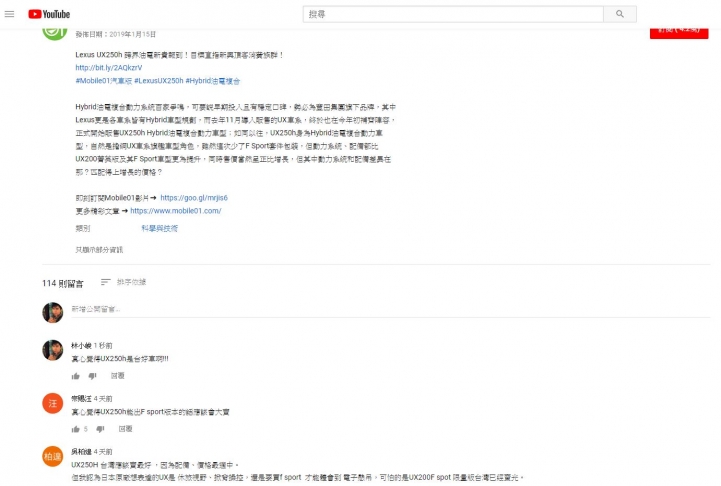The height and width of the screenshot is (486, 721).
Task: Open the #Hybrid hashtag link
Action: tap(212, 80)
